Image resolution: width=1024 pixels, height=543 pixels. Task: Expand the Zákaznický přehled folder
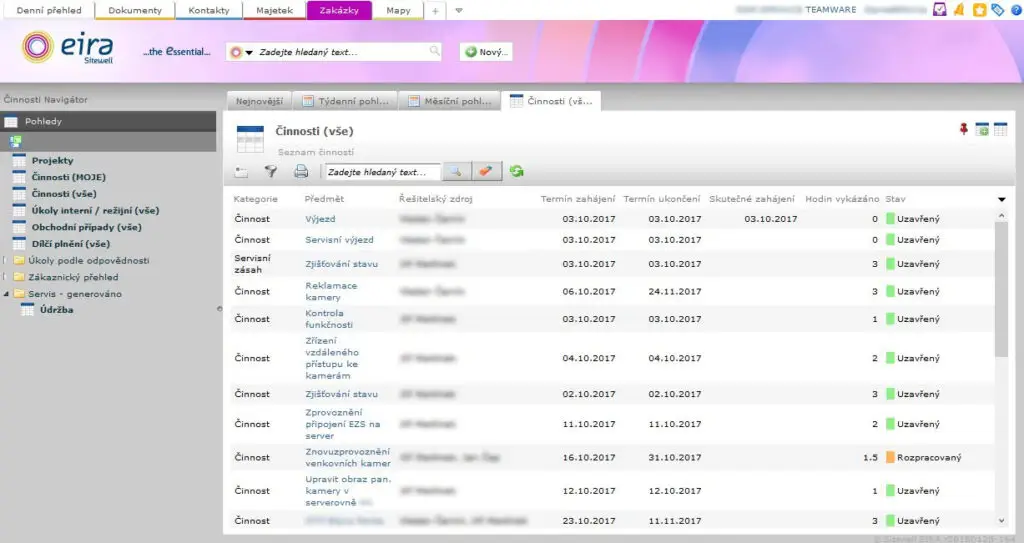click(6, 277)
